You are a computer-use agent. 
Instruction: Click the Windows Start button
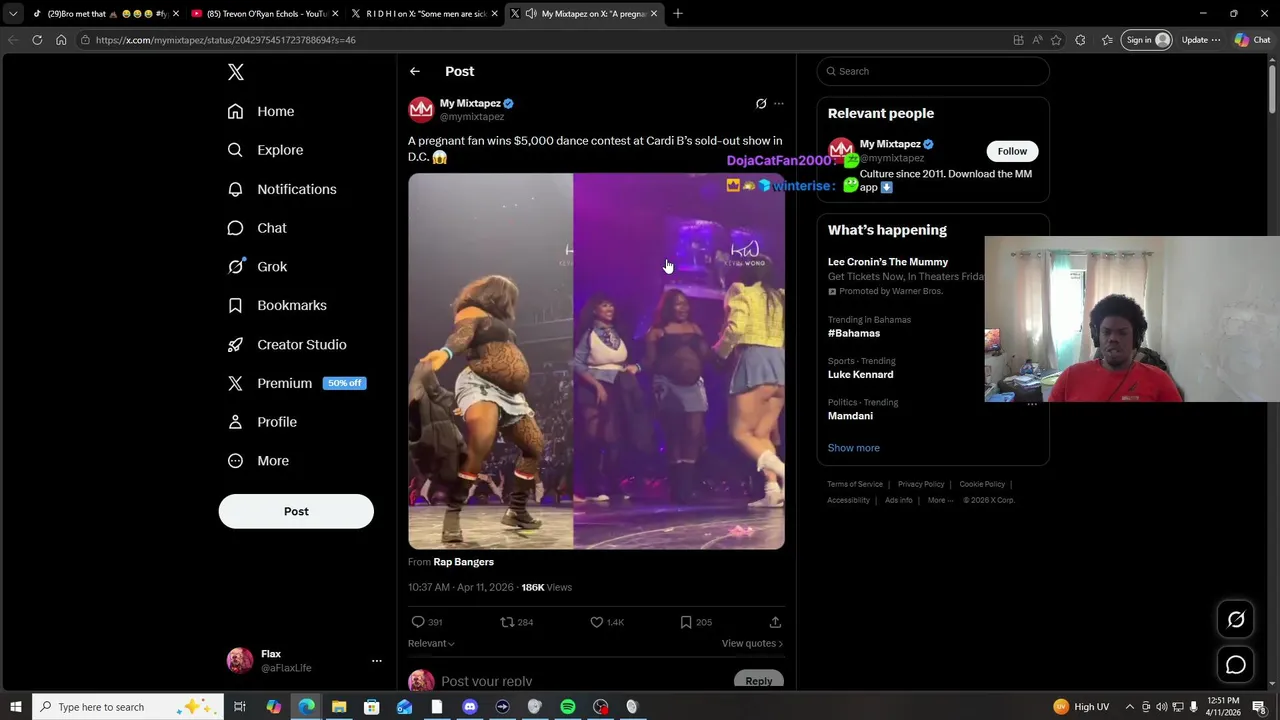coord(15,707)
